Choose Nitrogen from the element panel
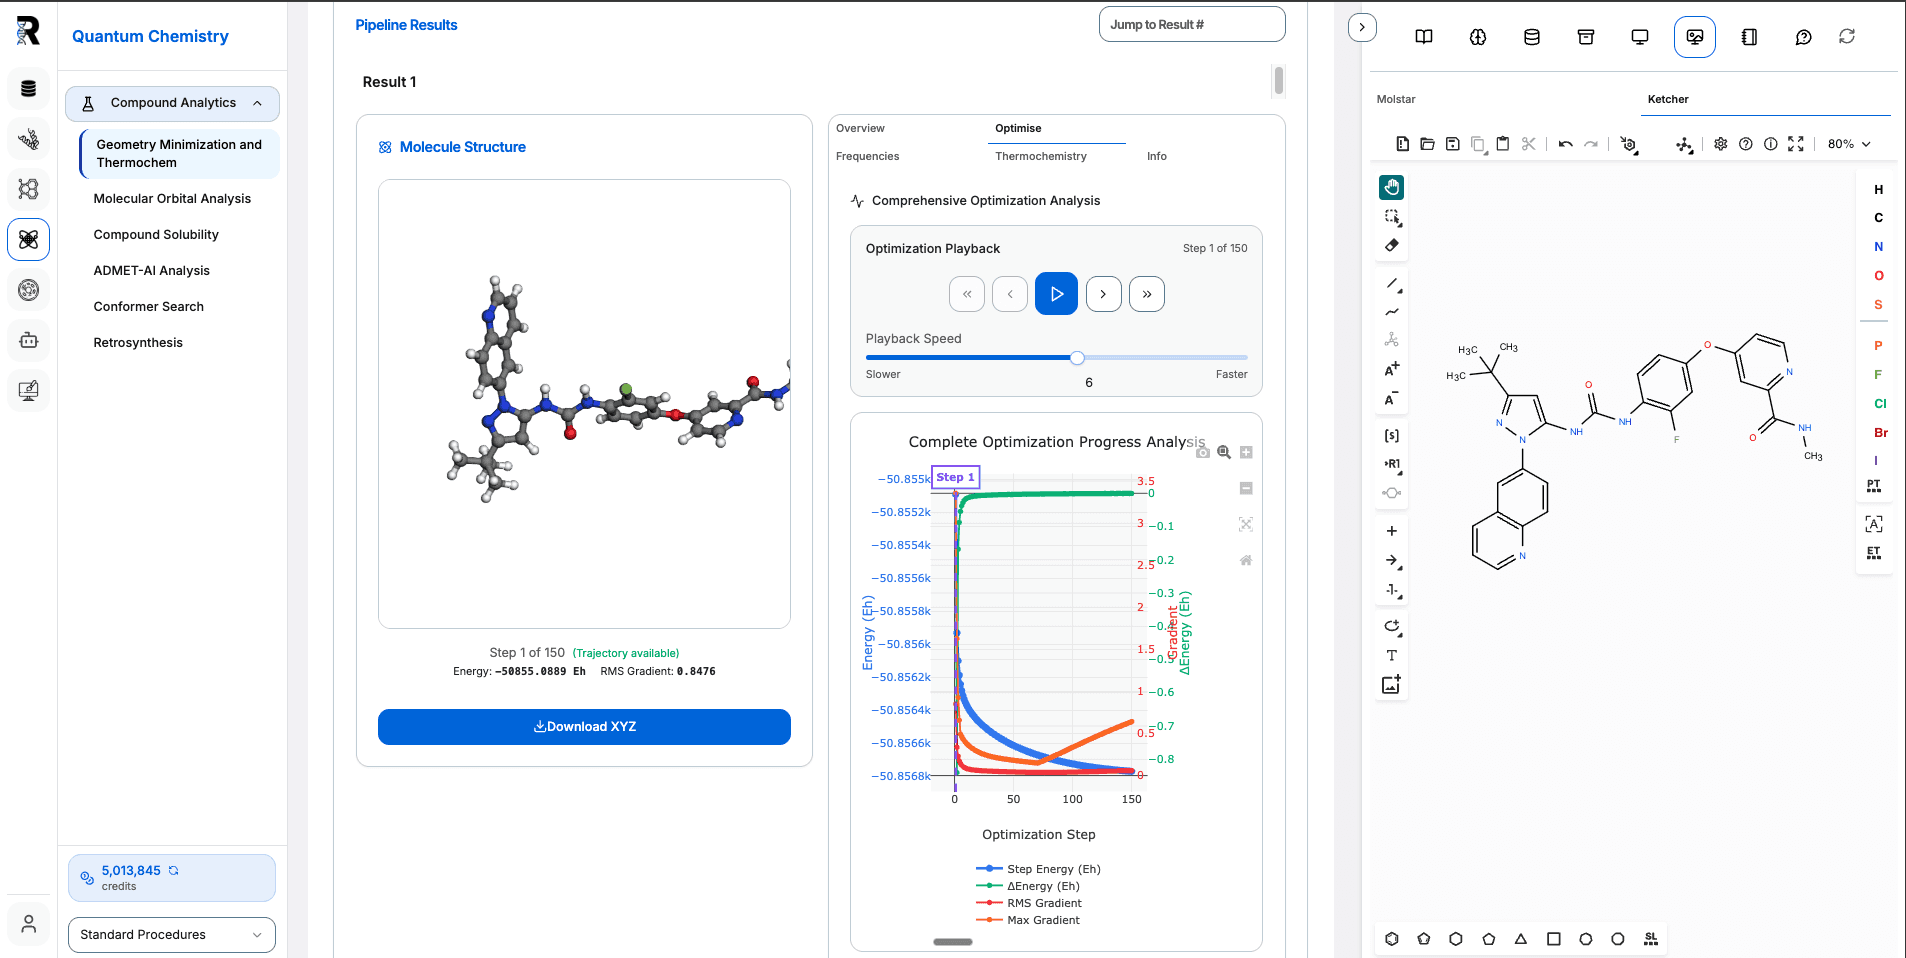This screenshot has width=1906, height=958. tap(1878, 246)
